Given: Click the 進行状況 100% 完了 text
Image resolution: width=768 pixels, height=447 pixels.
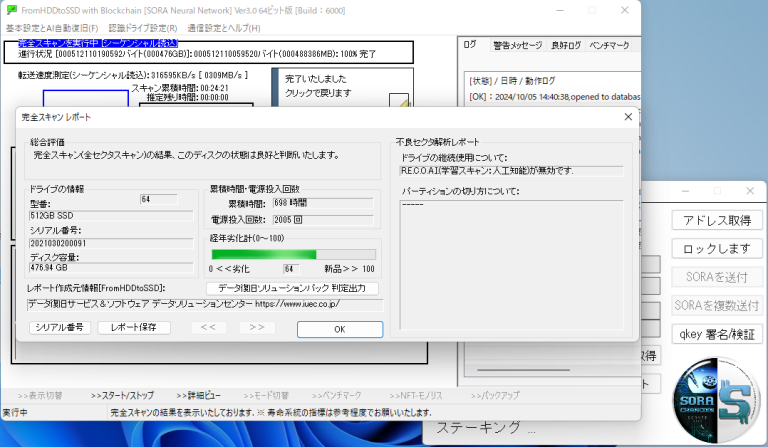Looking at the screenshot, I should pyautogui.click(x=197, y=54).
